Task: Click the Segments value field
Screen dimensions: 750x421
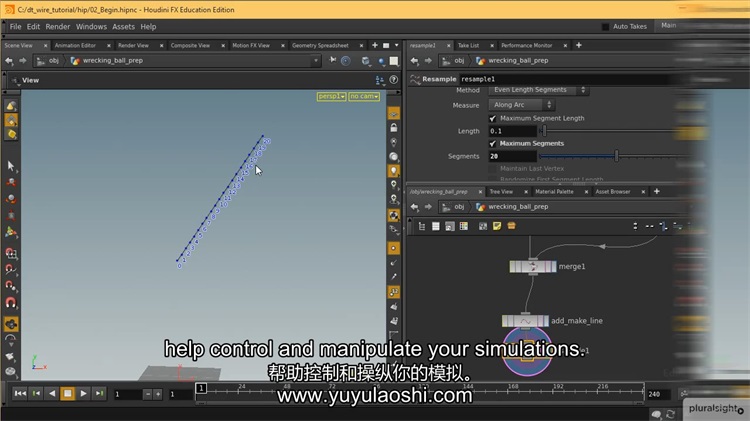Action: tap(512, 156)
